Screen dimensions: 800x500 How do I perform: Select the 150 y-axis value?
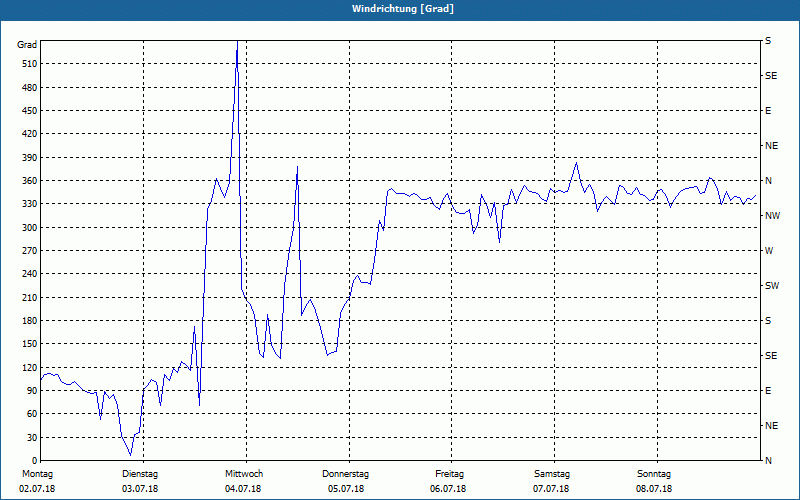pyautogui.click(x=30, y=343)
